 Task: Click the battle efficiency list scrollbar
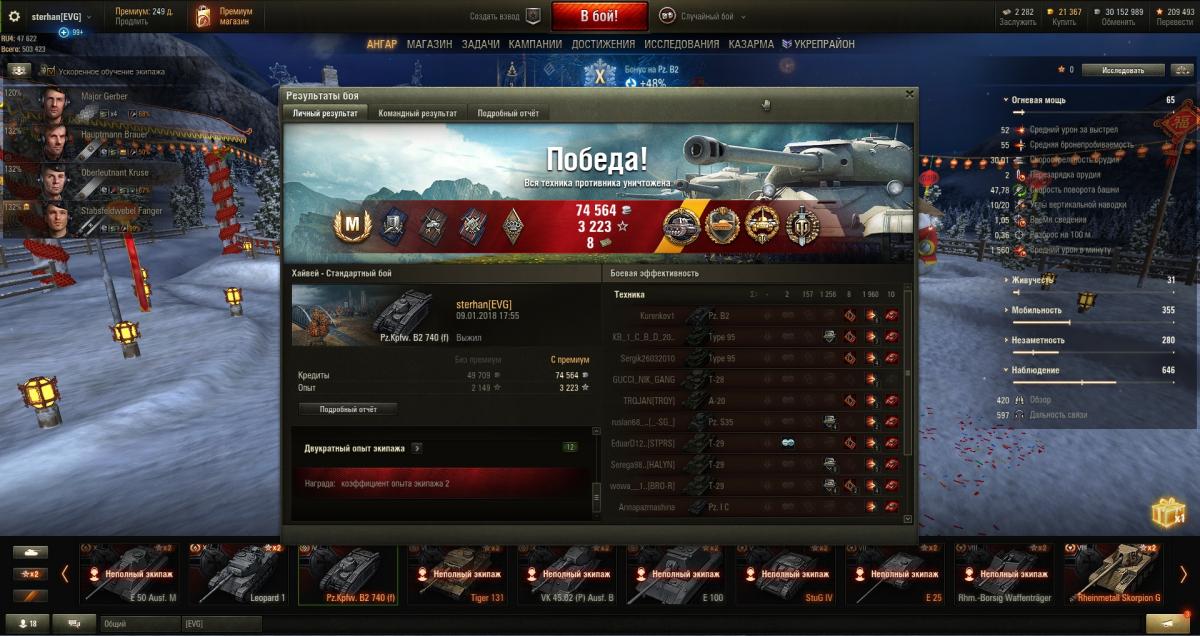click(x=908, y=370)
